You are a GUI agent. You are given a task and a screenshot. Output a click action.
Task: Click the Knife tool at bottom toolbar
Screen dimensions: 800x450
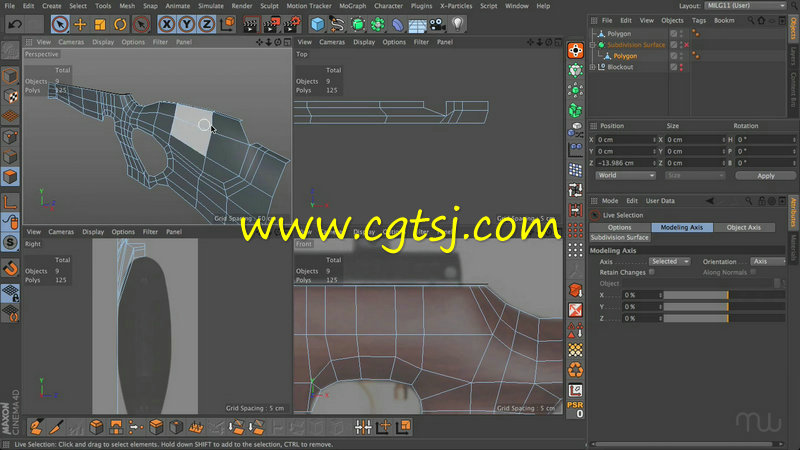[57, 427]
